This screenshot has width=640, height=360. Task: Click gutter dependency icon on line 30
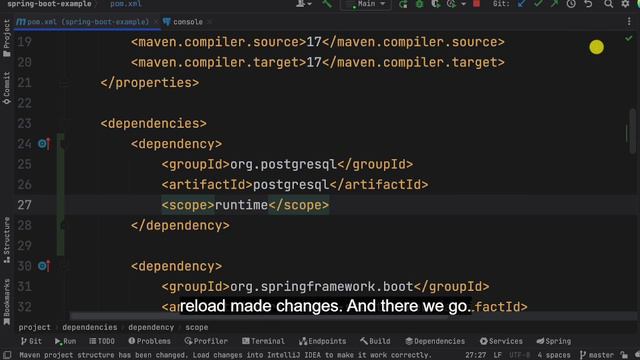pos(44,266)
